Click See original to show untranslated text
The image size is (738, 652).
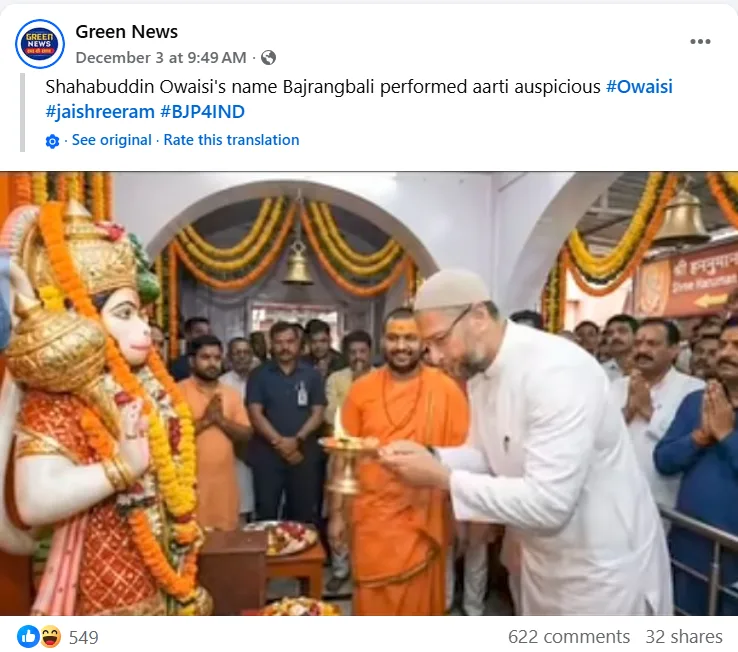coord(112,140)
